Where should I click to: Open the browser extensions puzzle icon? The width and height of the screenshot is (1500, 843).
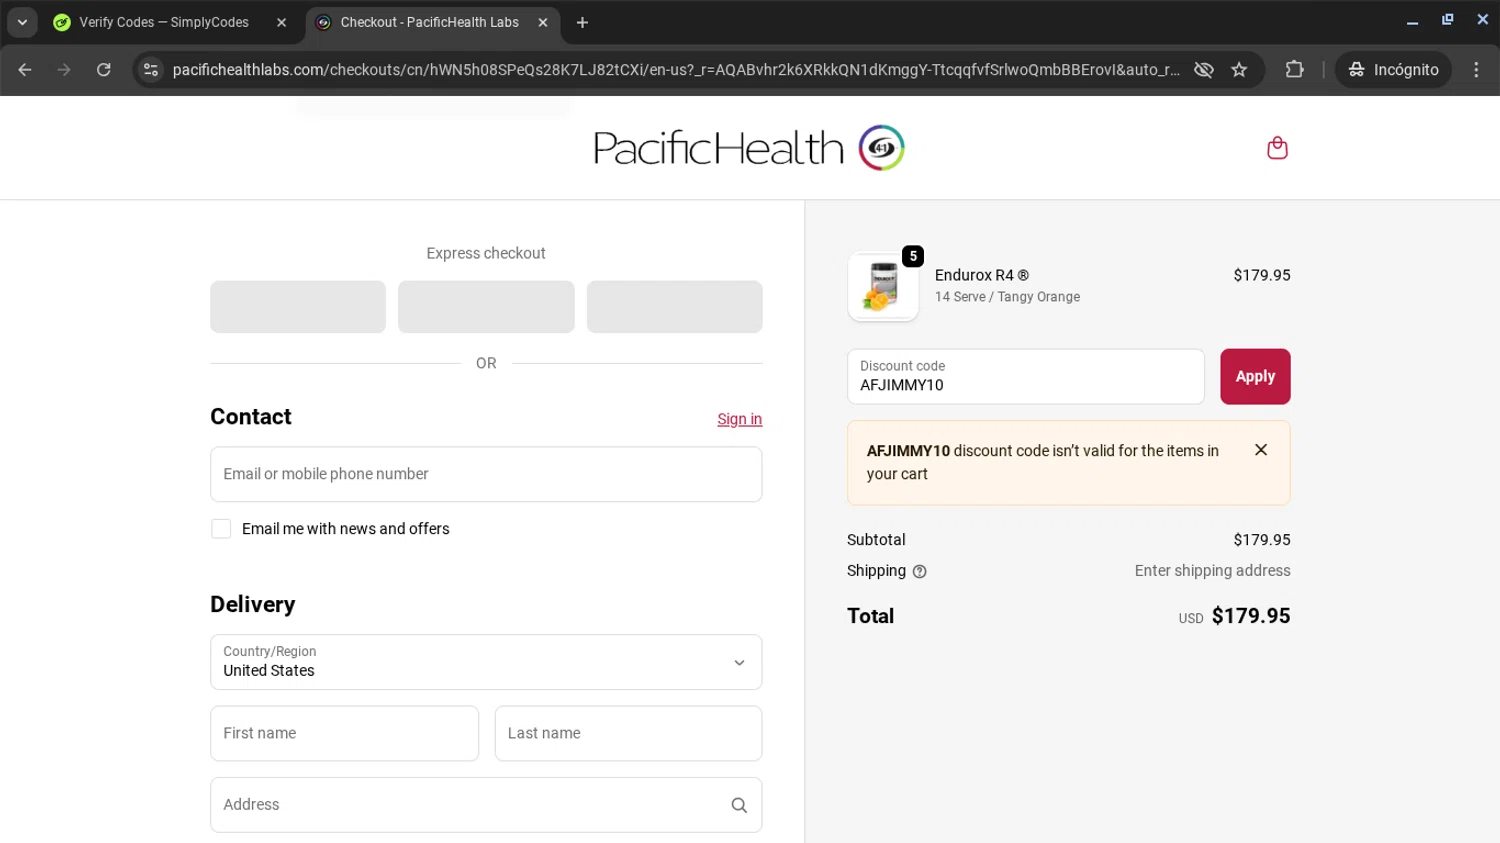[x=1295, y=70]
